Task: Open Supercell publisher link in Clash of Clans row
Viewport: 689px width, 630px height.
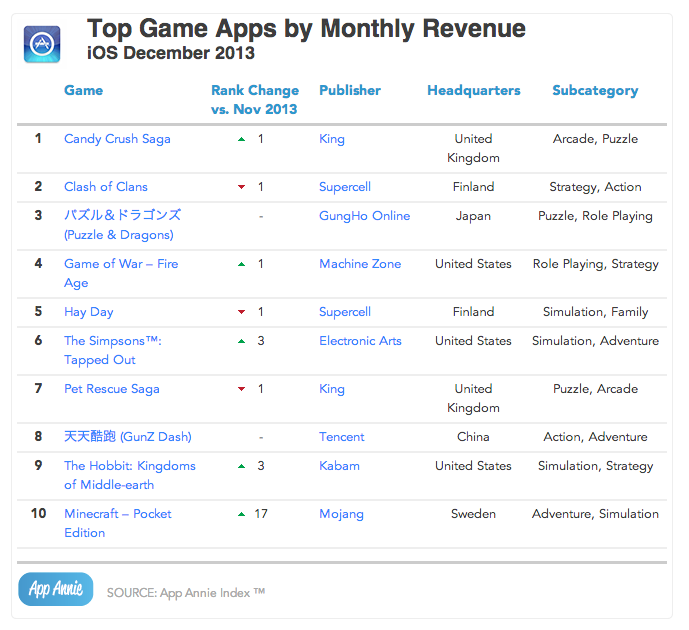Action: click(x=345, y=187)
